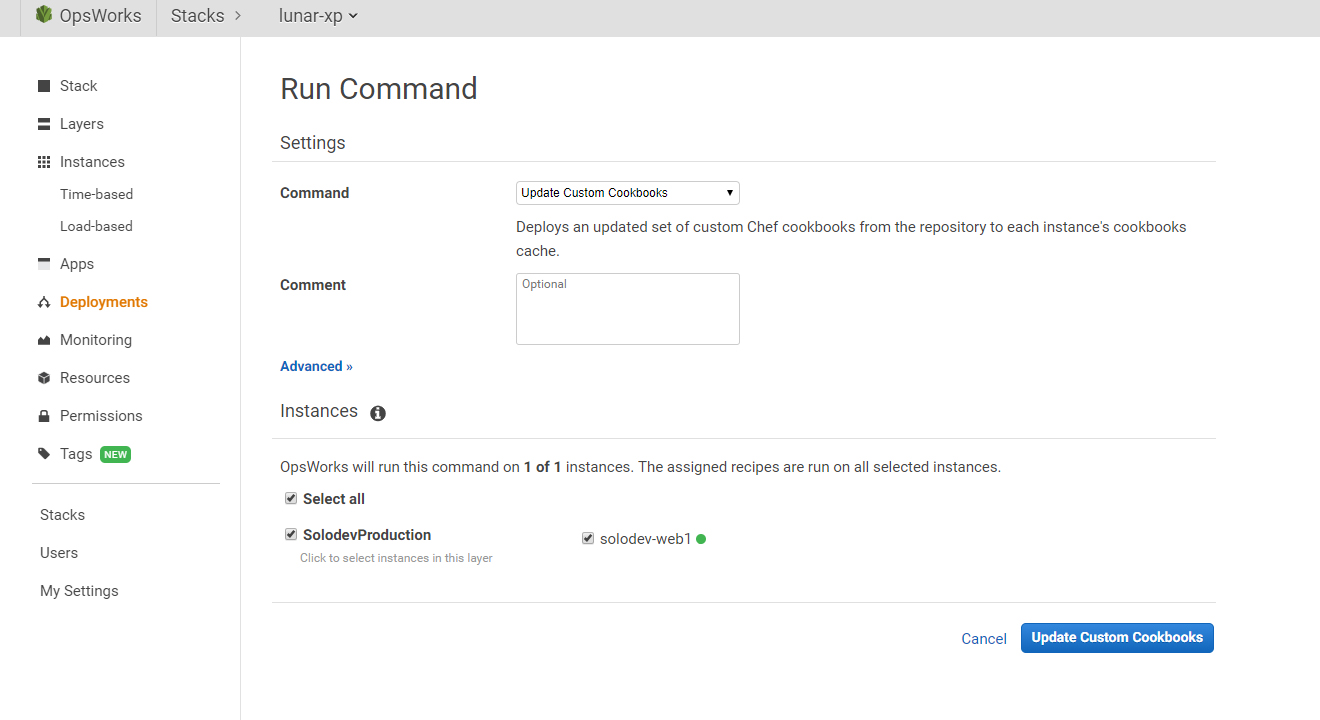Toggle the Select all checkbox
This screenshot has width=1320, height=720.
click(291, 498)
